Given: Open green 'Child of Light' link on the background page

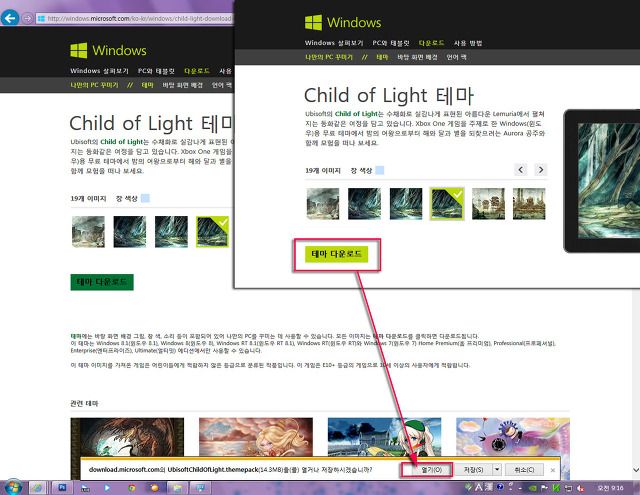Looking at the screenshot, I should (x=122, y=142).
